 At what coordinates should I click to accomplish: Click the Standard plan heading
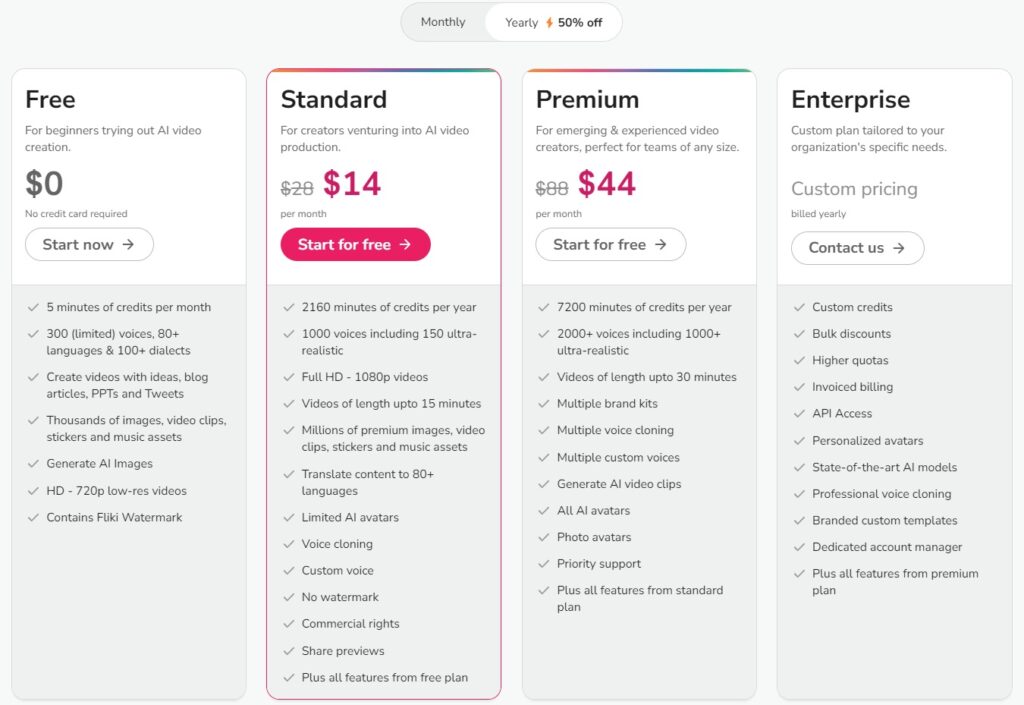tap(334, 99)
